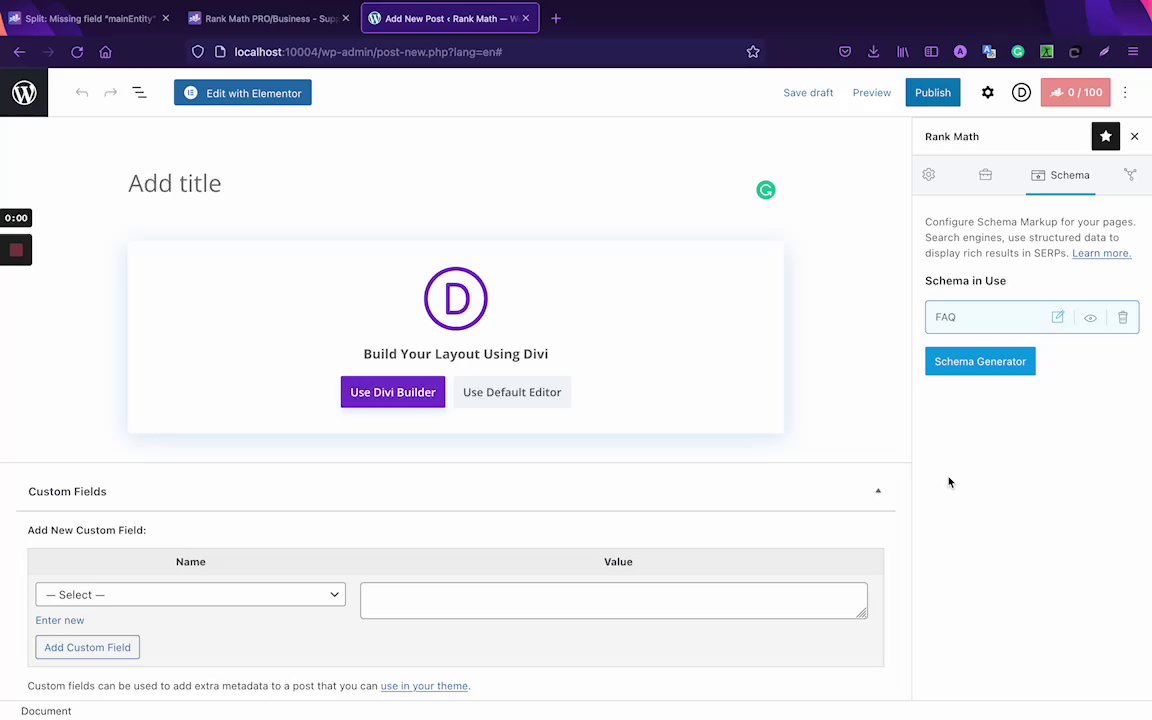Switch to Rank Math PRO/Business Support tab

point(268,18)
